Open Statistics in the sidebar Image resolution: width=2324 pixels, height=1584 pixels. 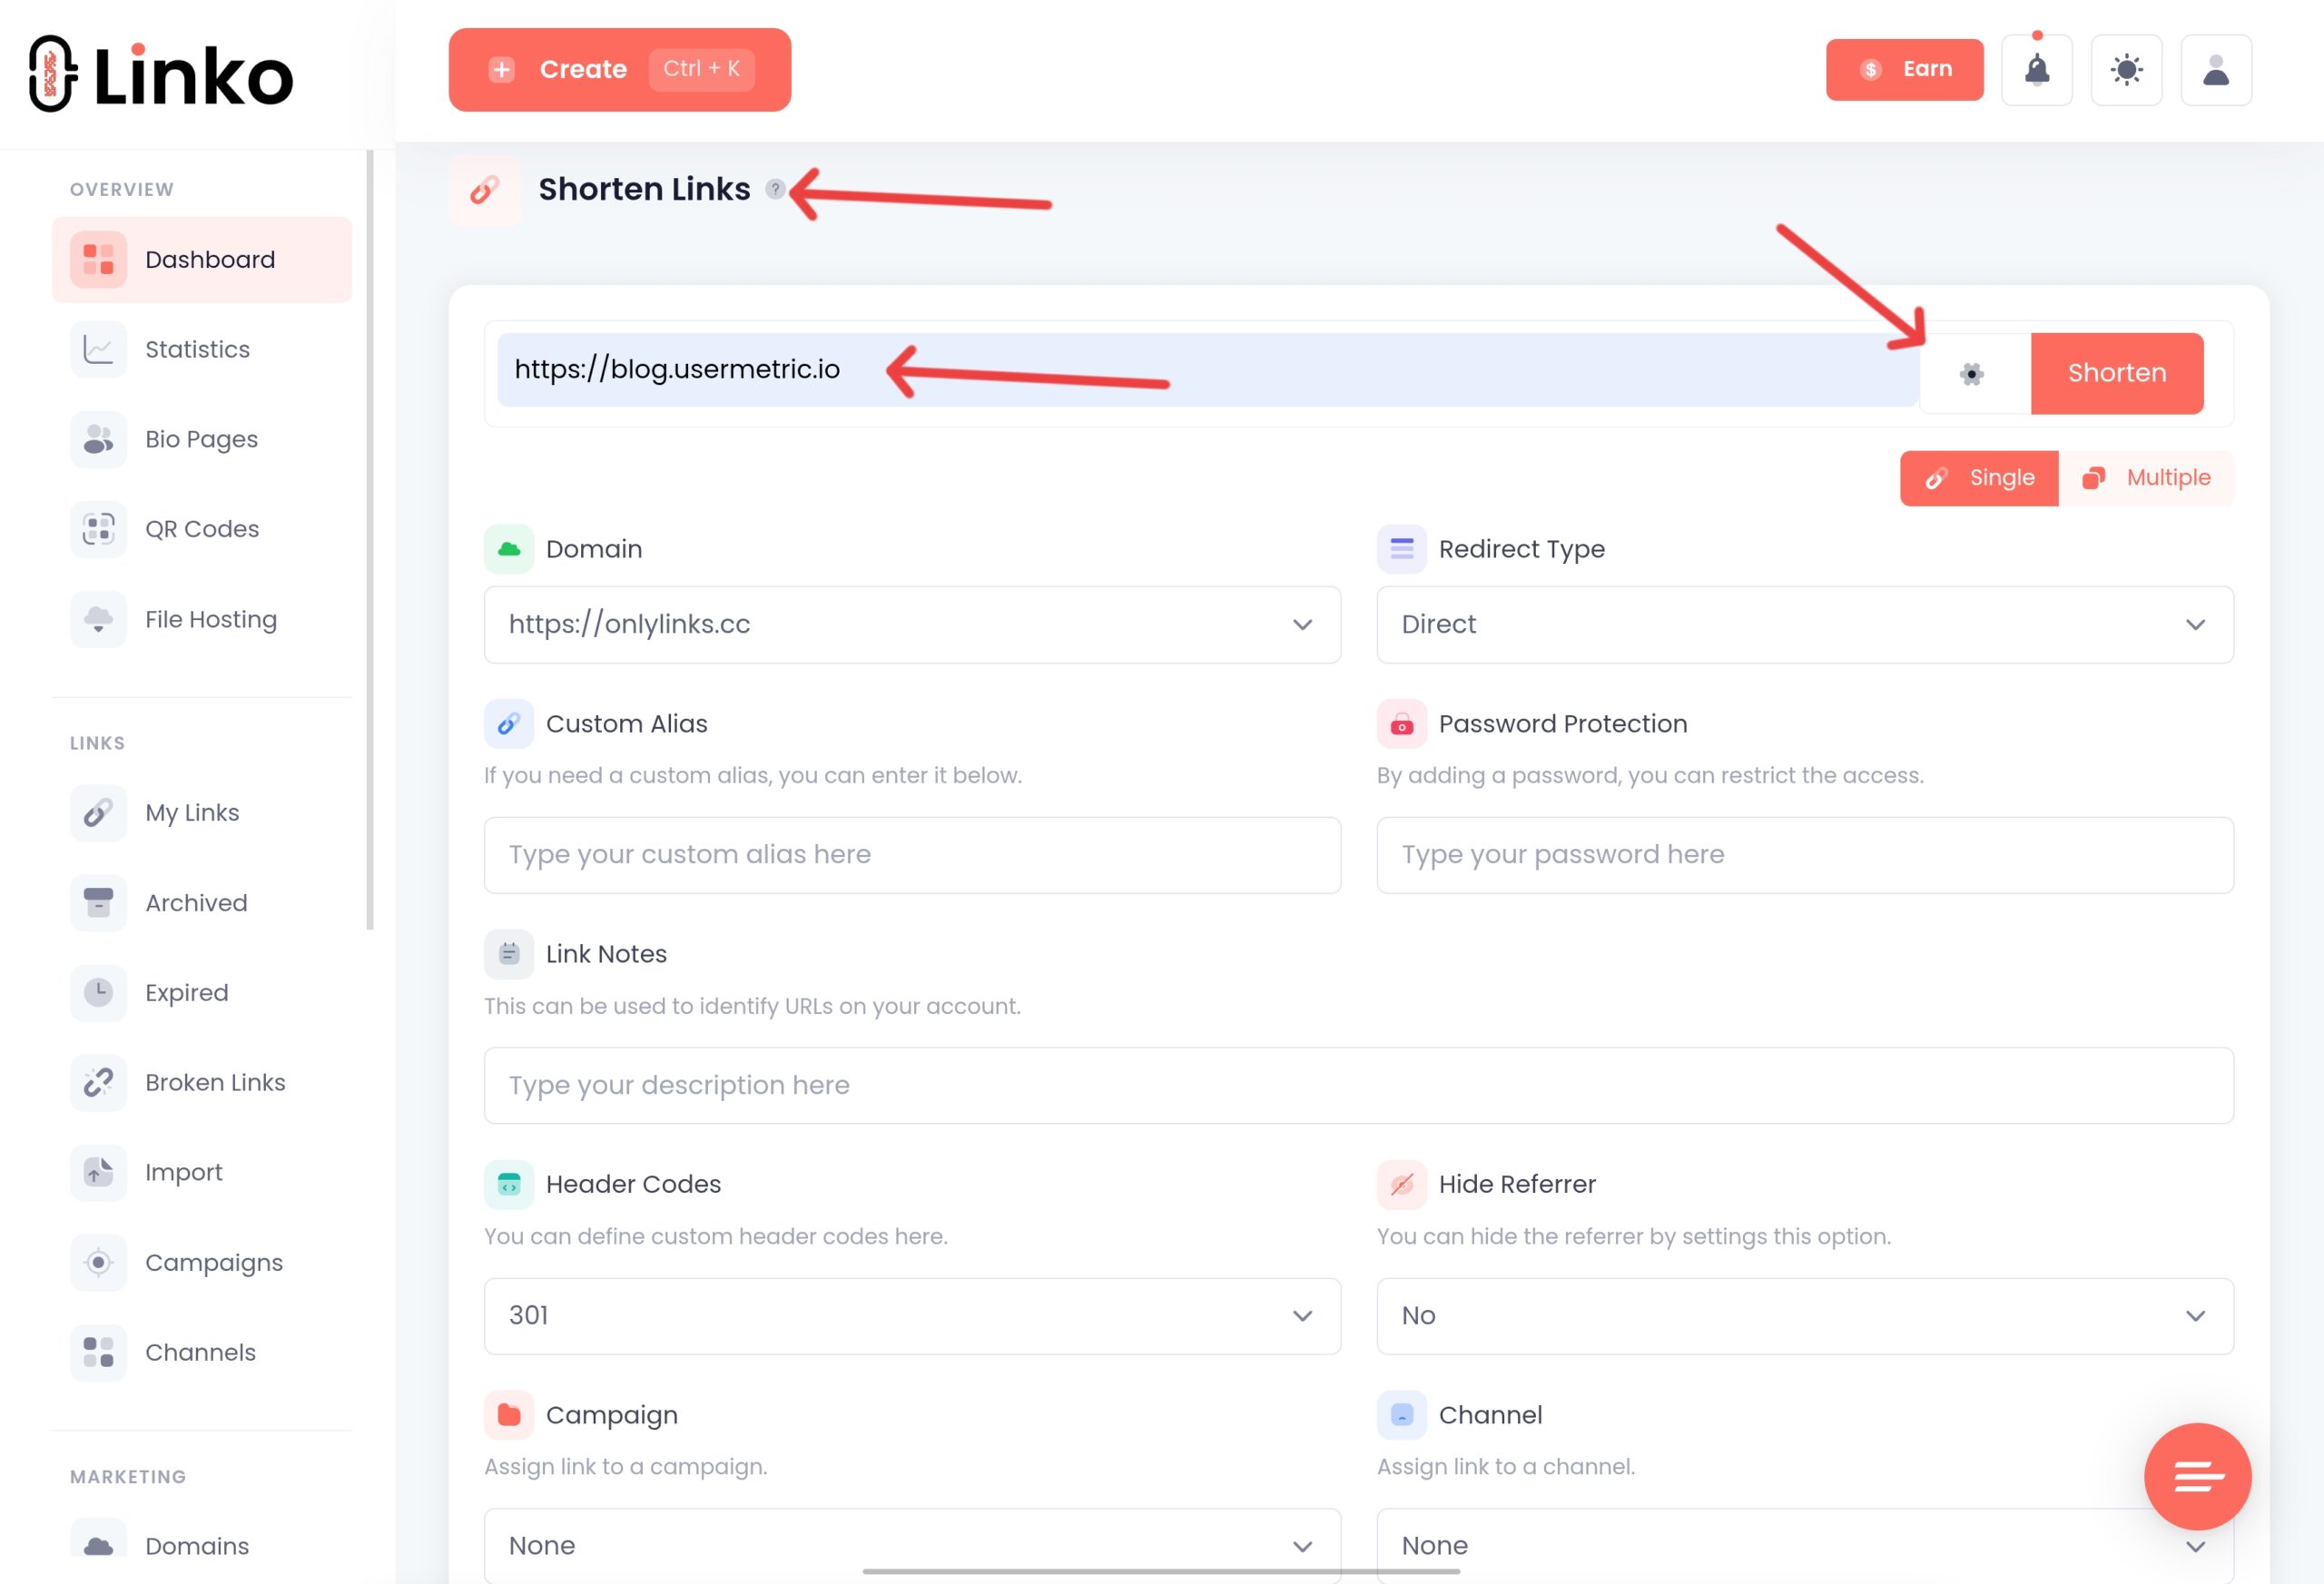[x=202, y=350]
